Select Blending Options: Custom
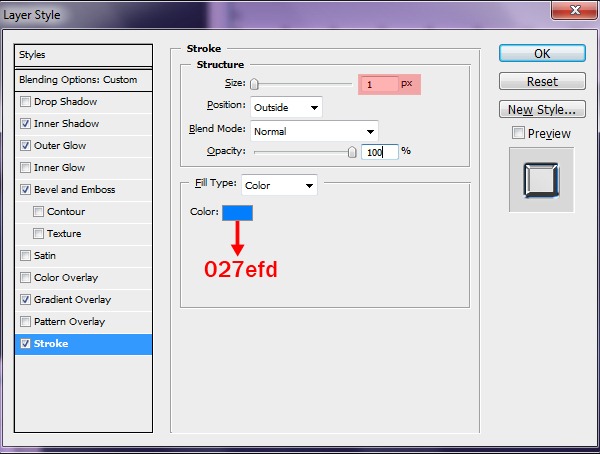The height and width of the screenshot is (454, 600). tap(83, 80)
